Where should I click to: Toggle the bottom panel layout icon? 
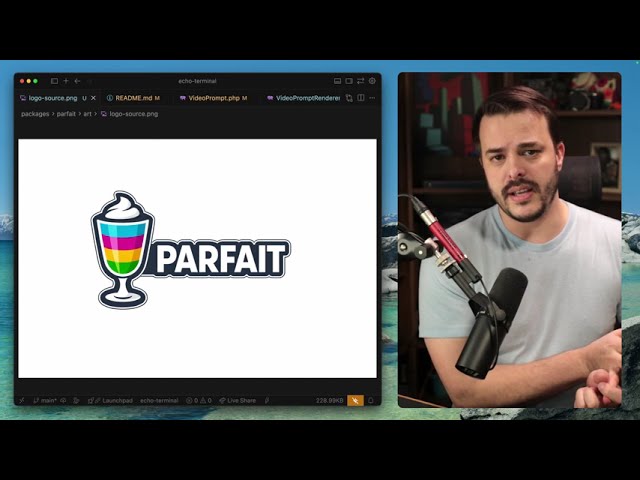point(338,81)
